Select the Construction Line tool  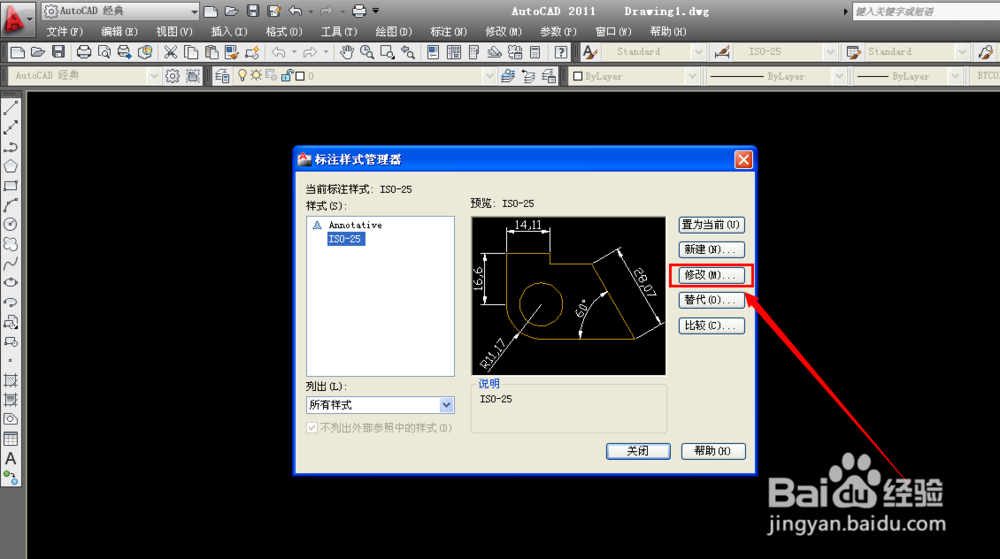point(11,127)
